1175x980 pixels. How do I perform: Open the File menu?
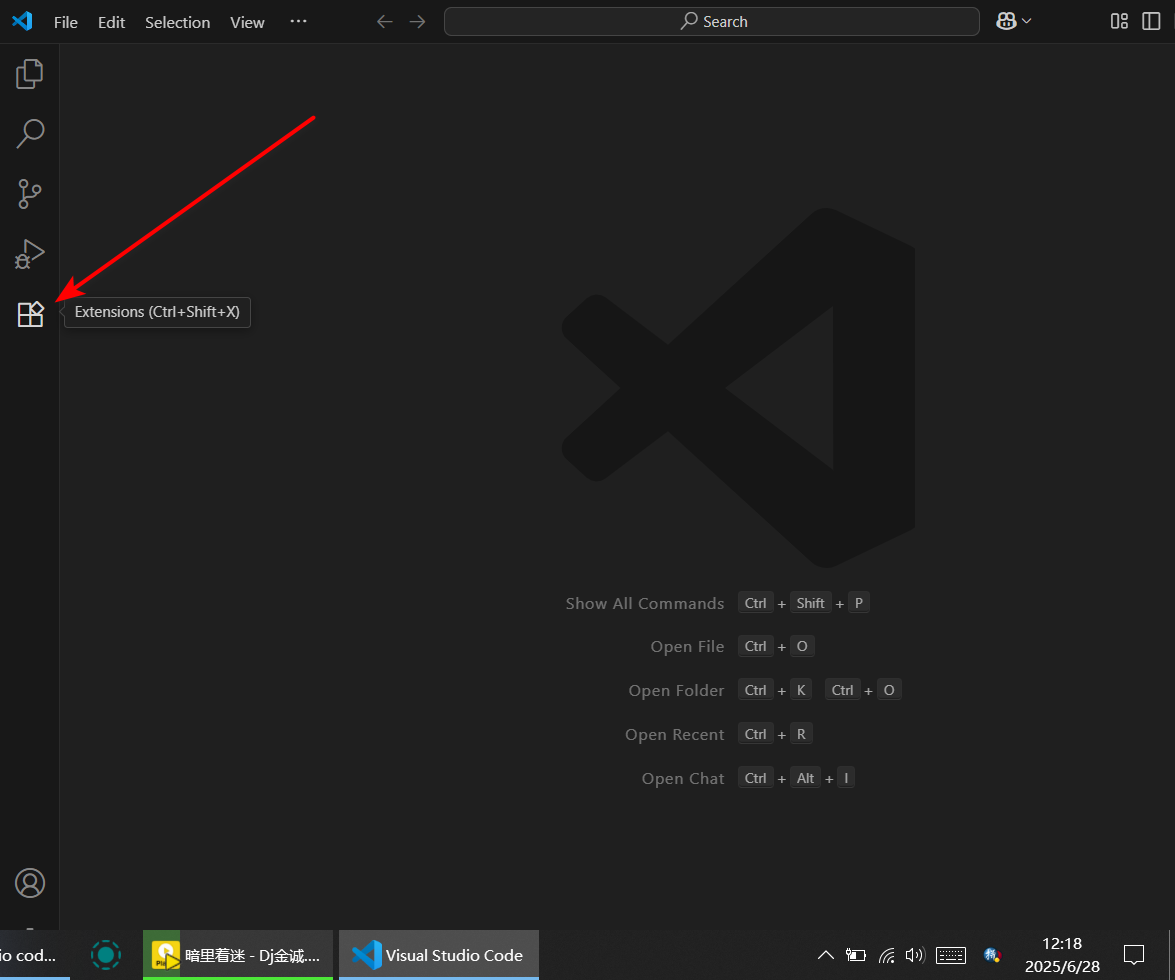(x=65, y=21)
